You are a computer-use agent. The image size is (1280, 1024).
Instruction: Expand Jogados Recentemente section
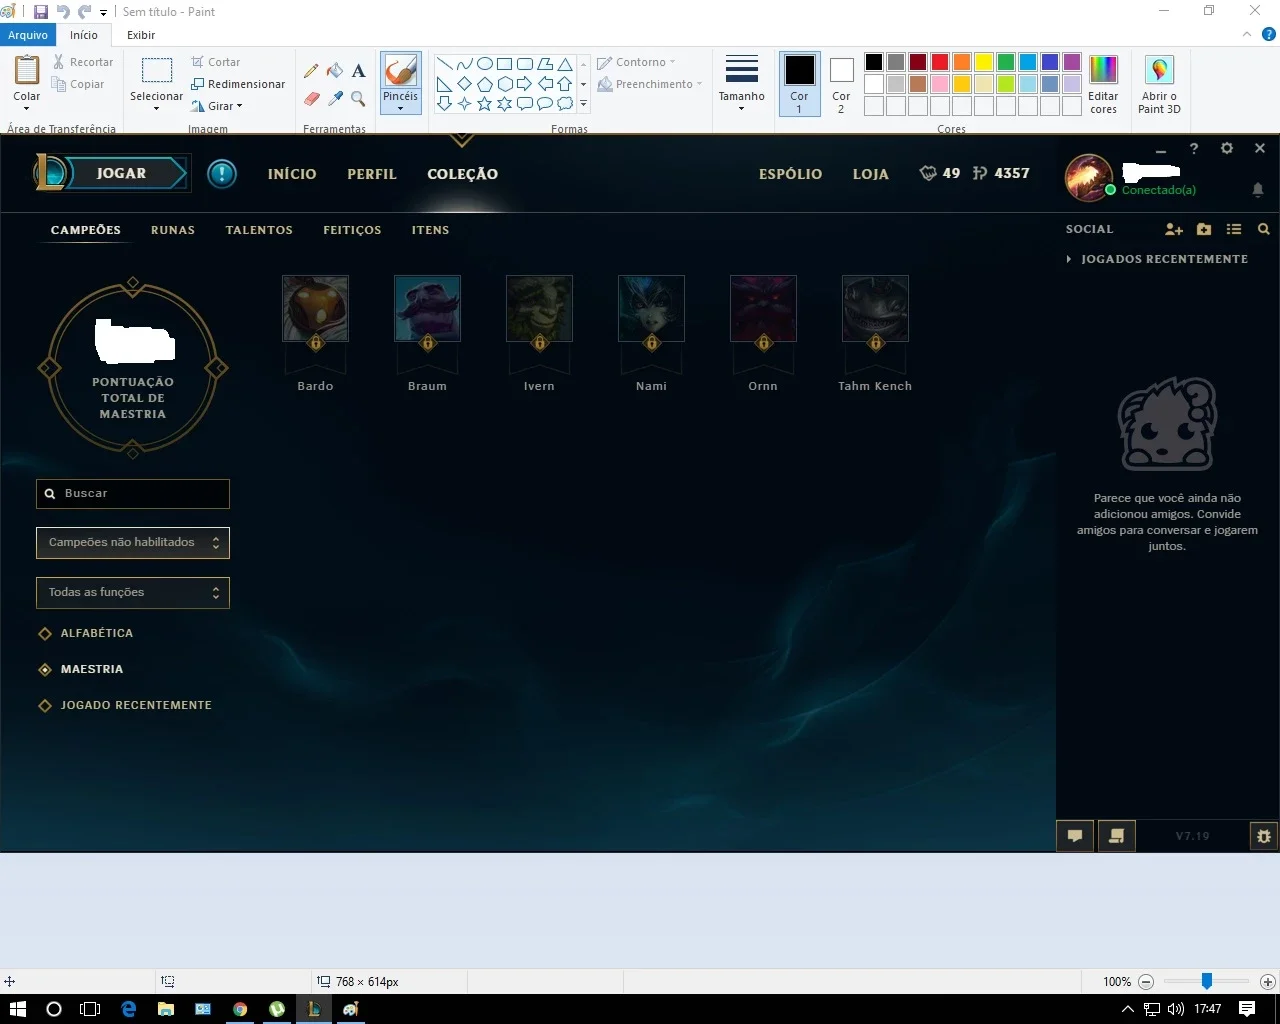tap(1157, 259)
